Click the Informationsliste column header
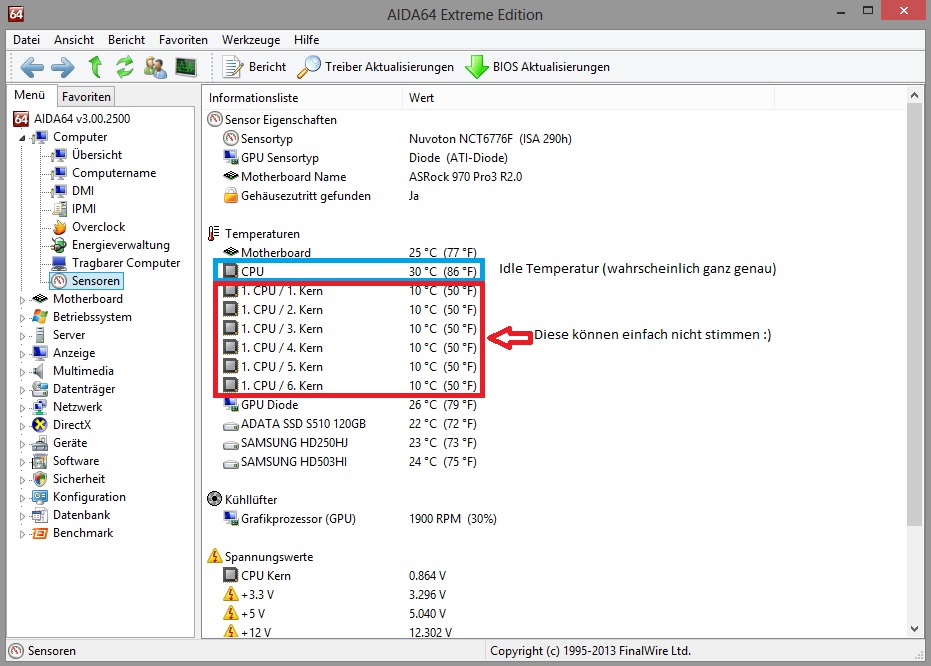The width and height of the screenshot is (931, 666). (303, 98)
